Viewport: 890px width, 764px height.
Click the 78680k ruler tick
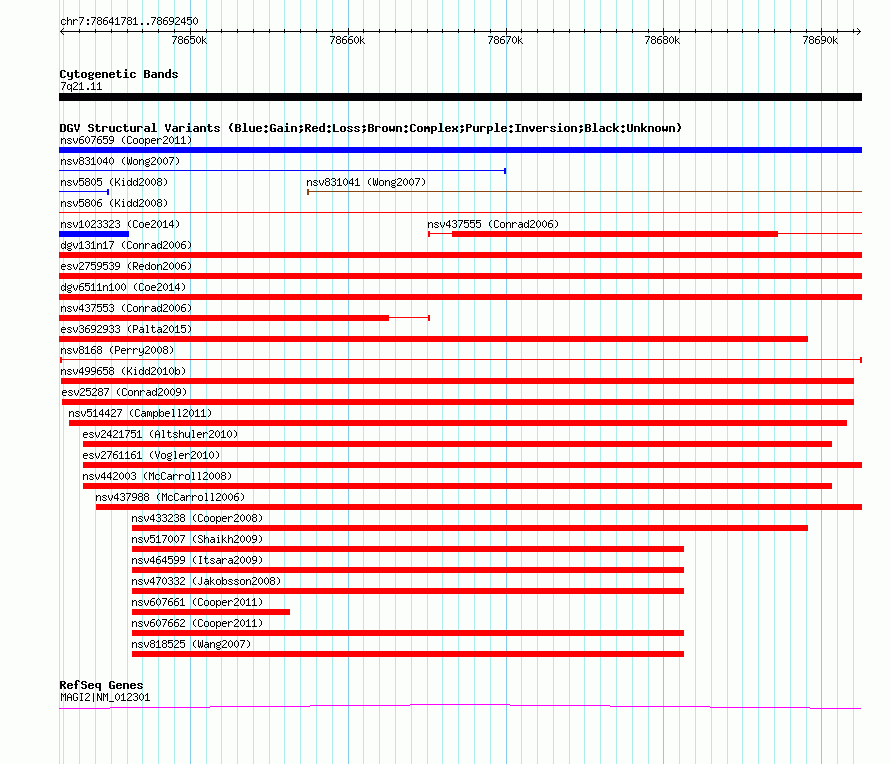click(662, 40)
